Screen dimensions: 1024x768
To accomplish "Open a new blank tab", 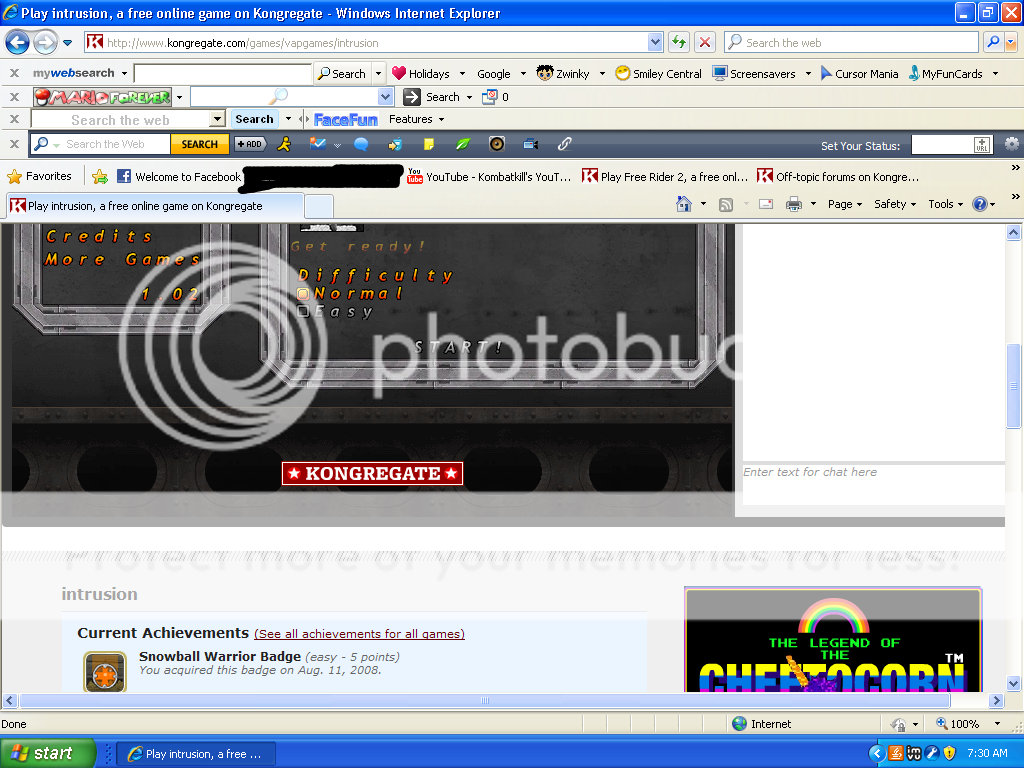I will 319,206.
